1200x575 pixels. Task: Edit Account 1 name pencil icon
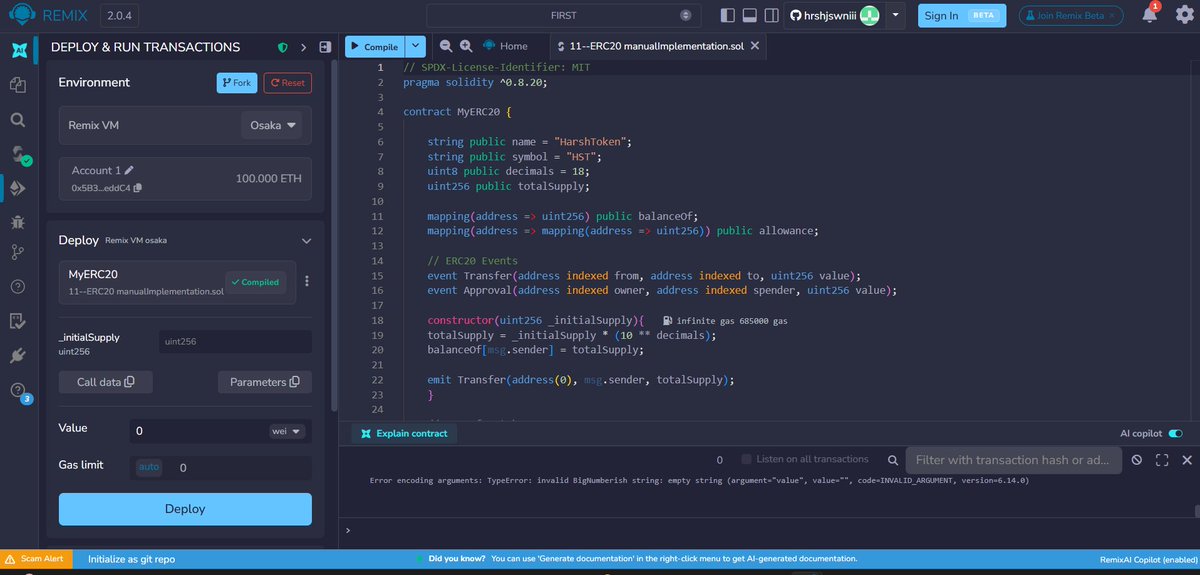[129, 171]
